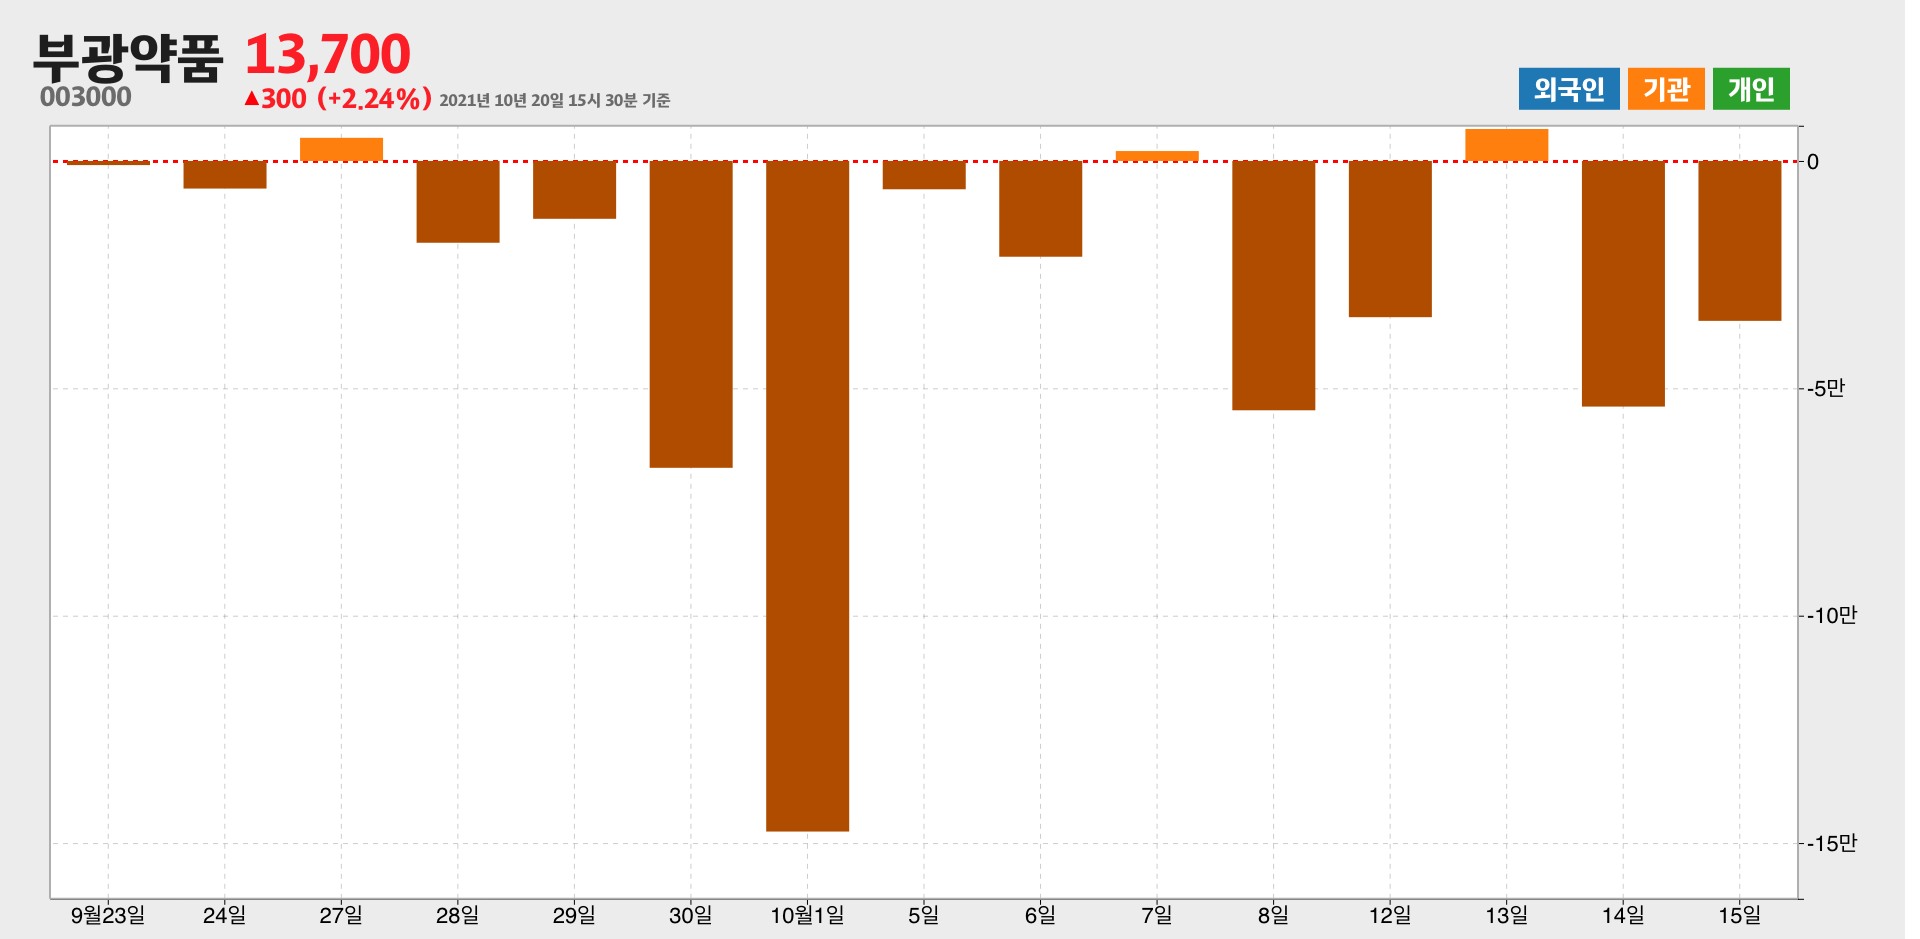Click the 2021년 10월 20일 timestamp text

554,100
